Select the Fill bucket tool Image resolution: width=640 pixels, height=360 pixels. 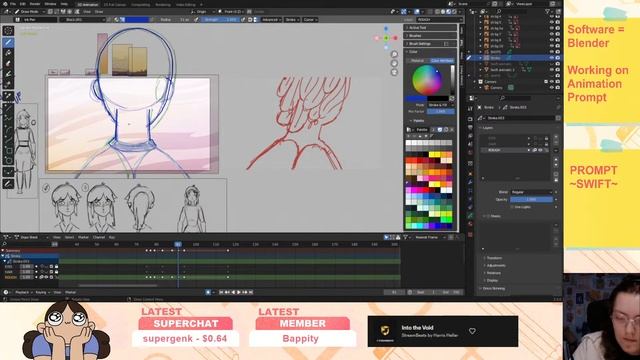[x=8, y=53]
